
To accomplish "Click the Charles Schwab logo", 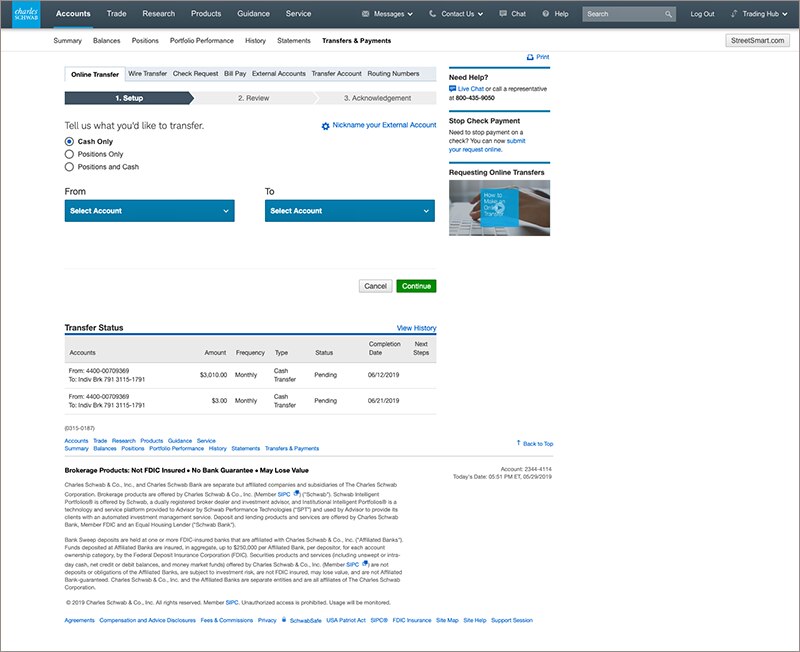I will pyautogui.click(x=26, y=14).
